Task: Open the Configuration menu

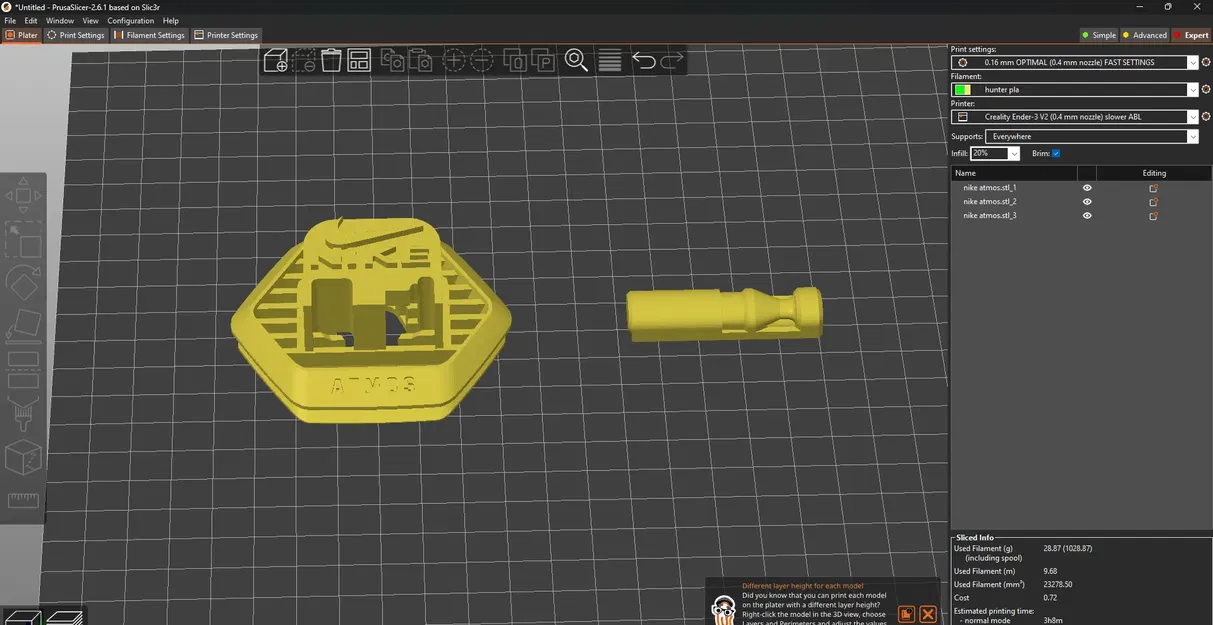Action: (131, 20)
